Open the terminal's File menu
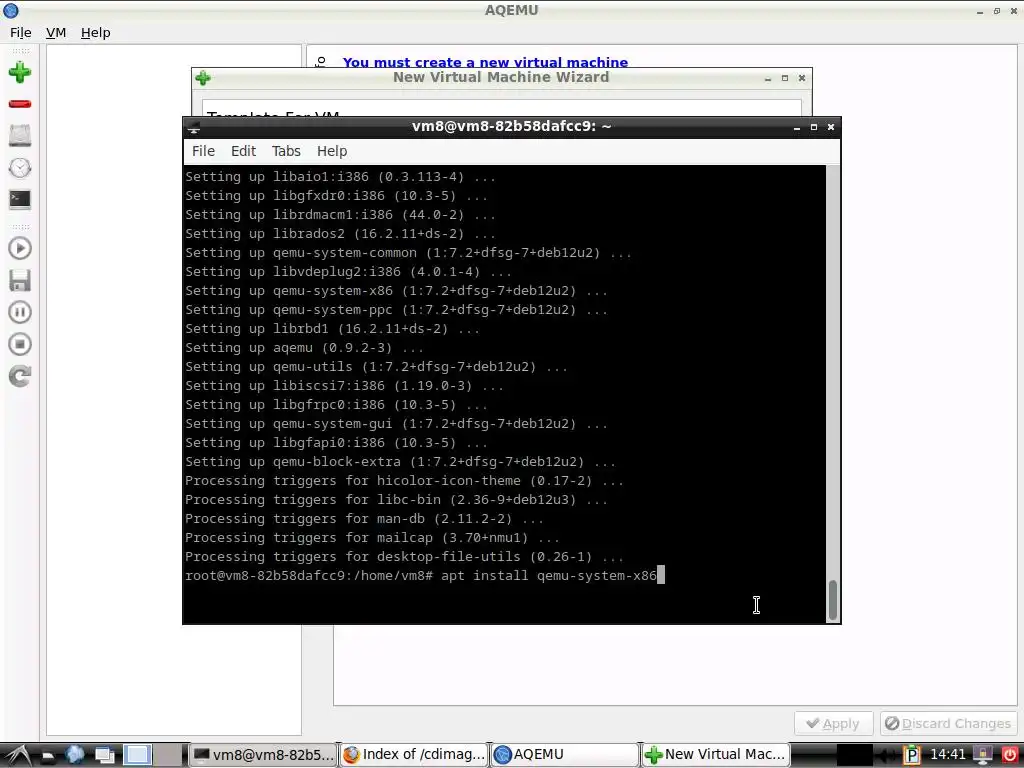The height and width of the screenshot is (768, 1024). (x=203, y=151)
